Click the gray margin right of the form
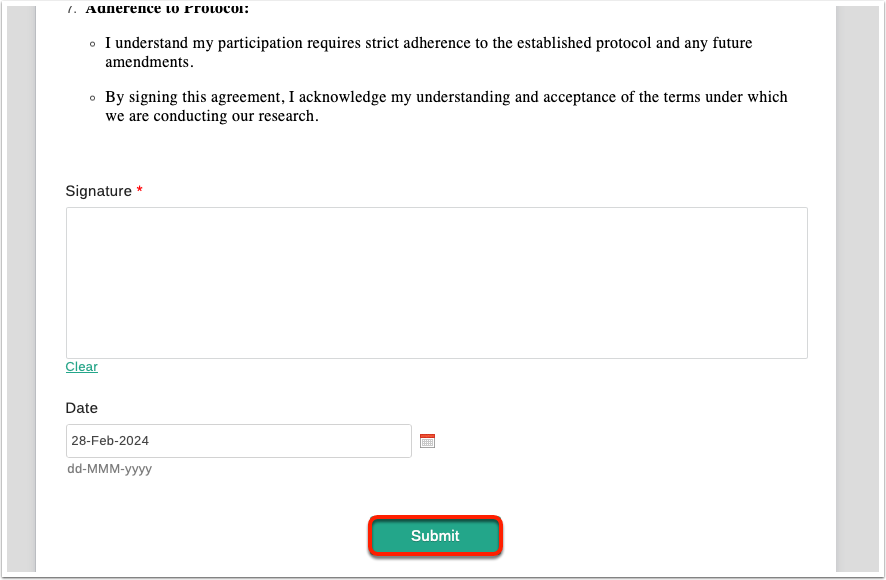The height and width of the screenshot is (580, 886). (857, 288)
